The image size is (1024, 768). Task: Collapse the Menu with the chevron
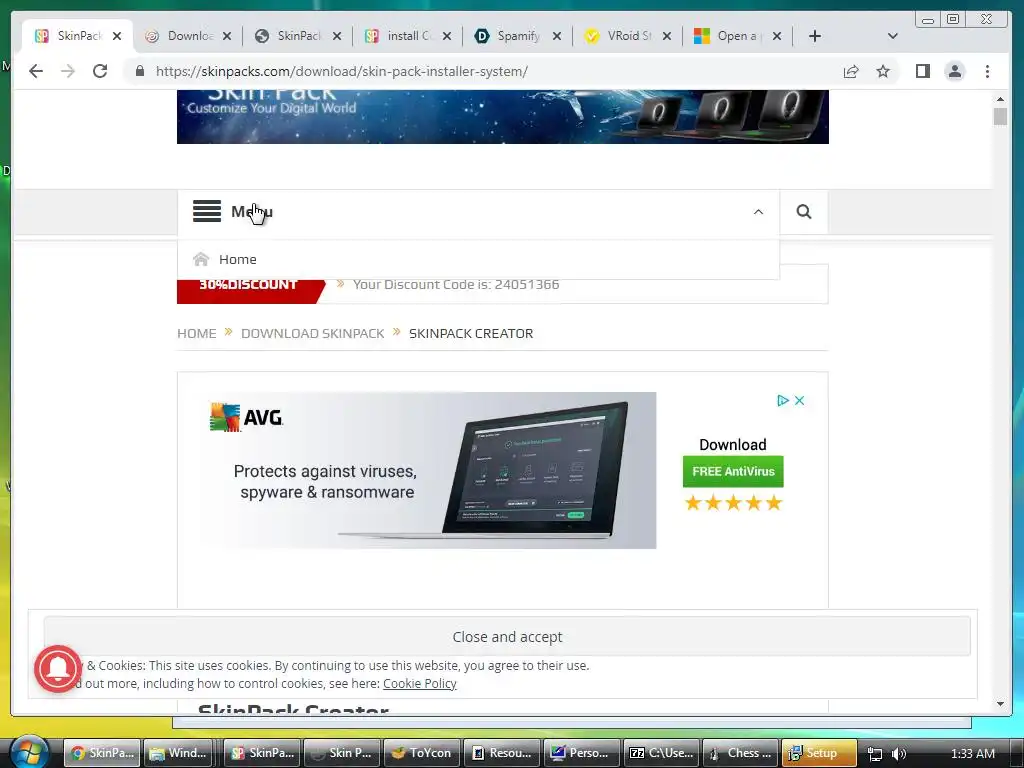pyautogui.click(x=758, y=212)
